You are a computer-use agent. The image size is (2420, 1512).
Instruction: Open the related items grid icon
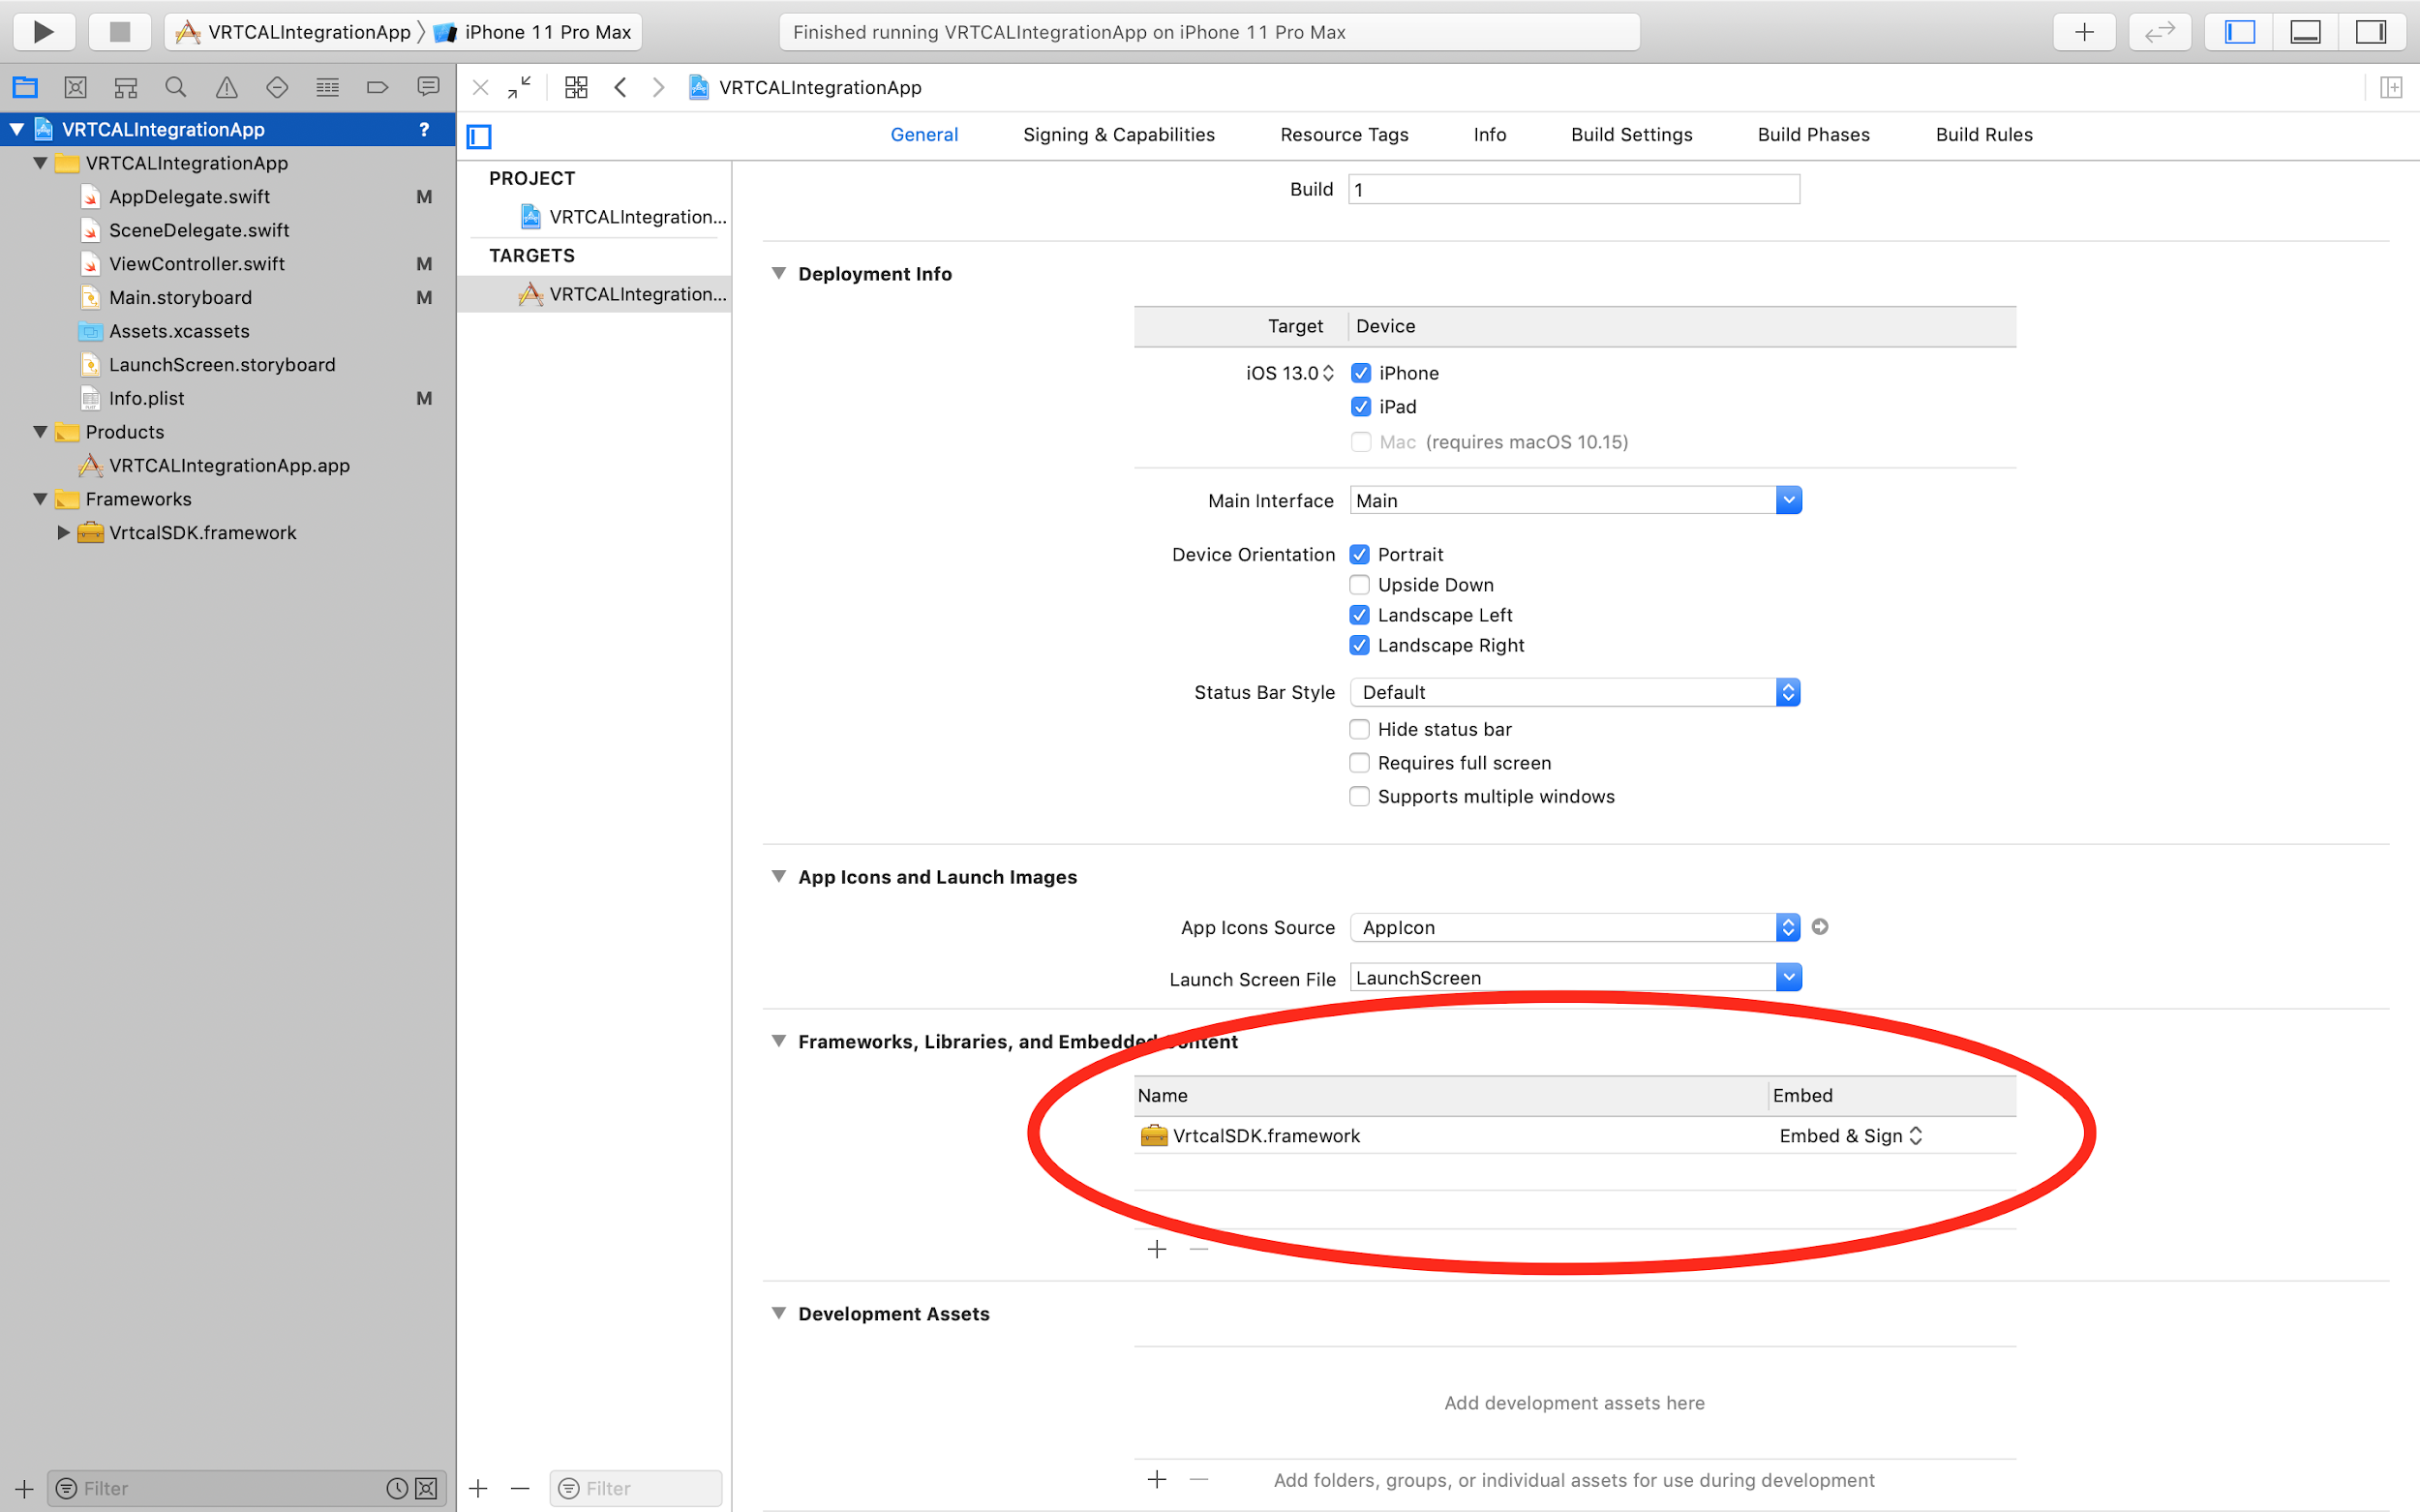click(576, 88)
